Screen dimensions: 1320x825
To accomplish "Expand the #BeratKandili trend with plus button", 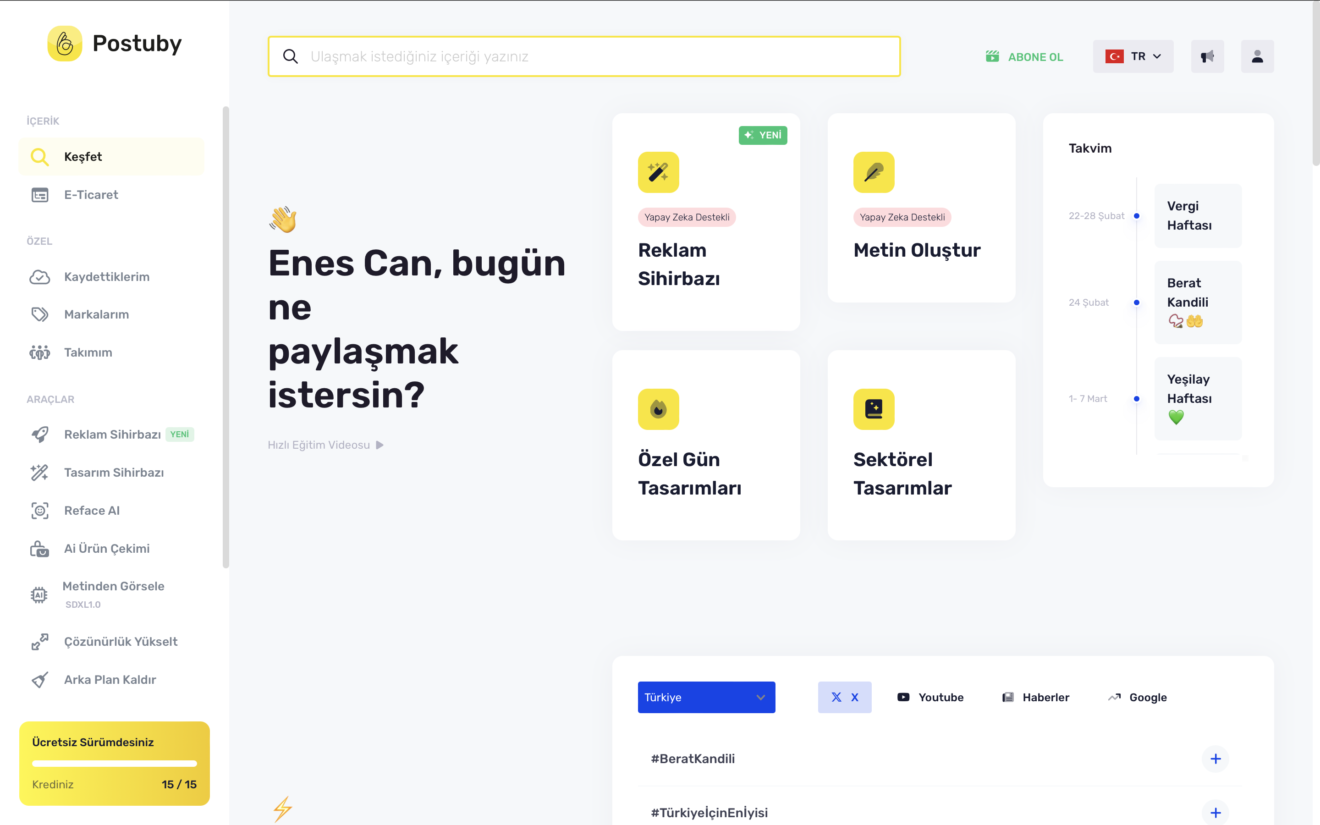I will (x=1215, y=759).
